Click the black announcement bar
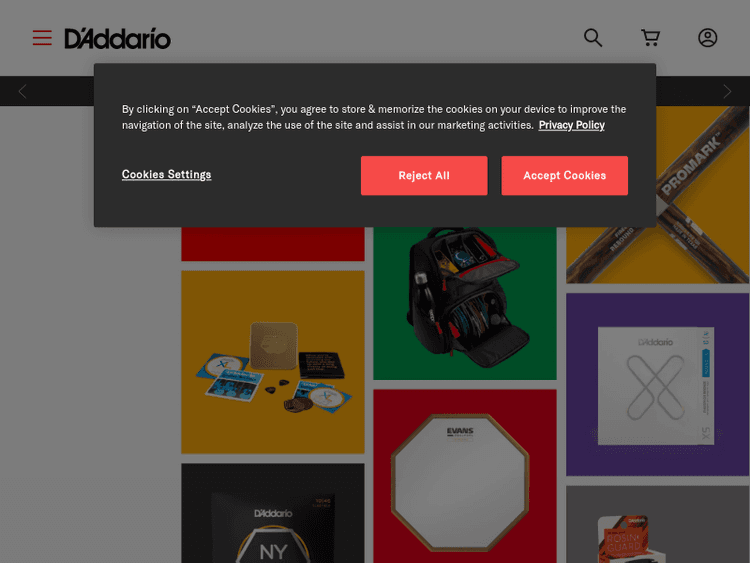This screenshot has height=563, width=750. 375,91
